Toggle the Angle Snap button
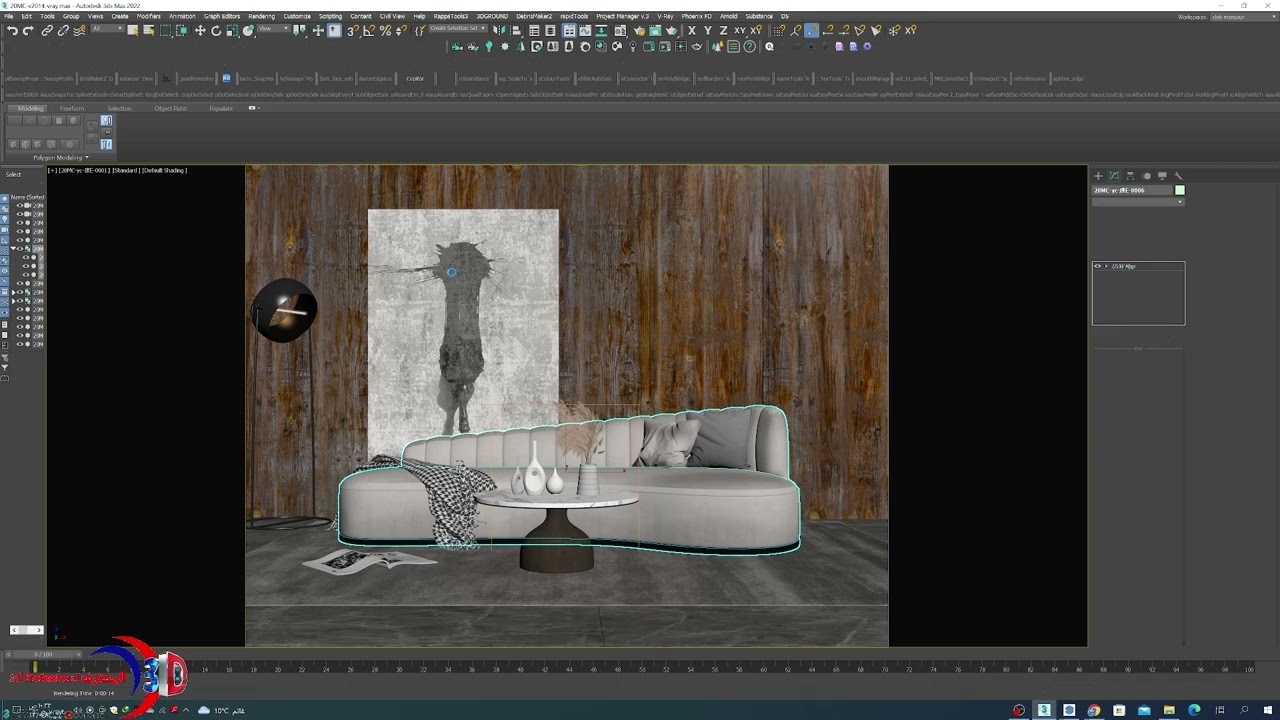 (369, 30)
